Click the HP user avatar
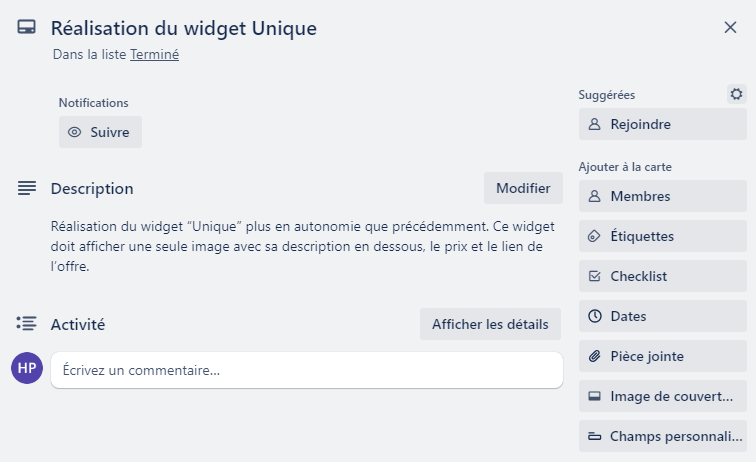 [27, 368]
